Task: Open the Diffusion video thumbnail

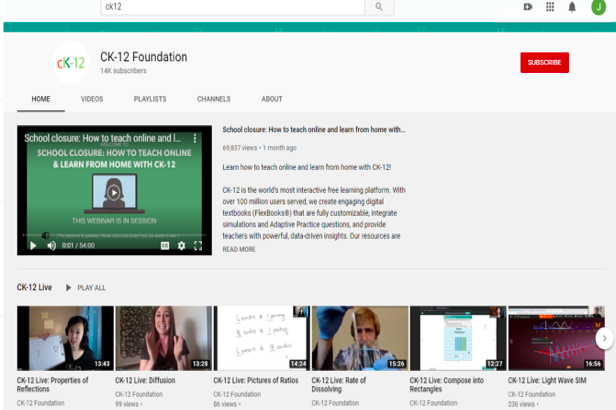Action: pyautogui.click(x=163, y=338)
